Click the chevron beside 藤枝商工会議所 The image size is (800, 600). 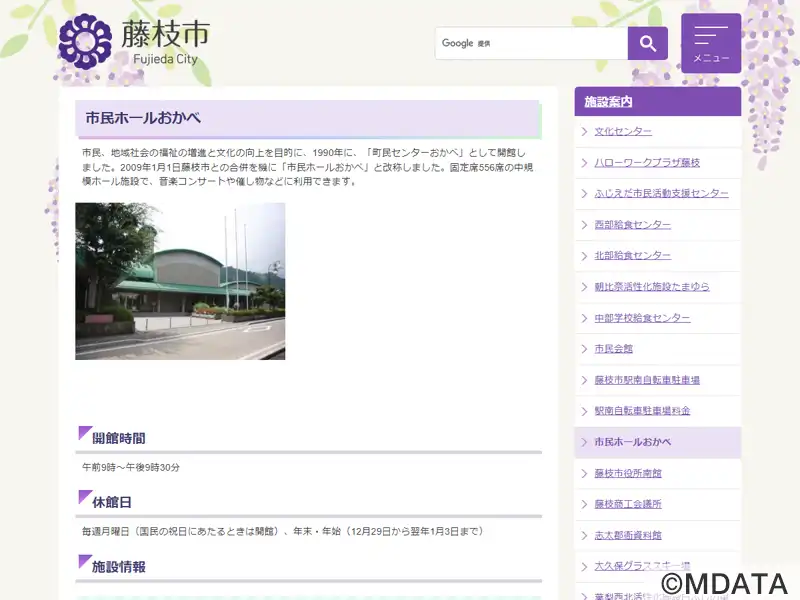click(584, 504)
